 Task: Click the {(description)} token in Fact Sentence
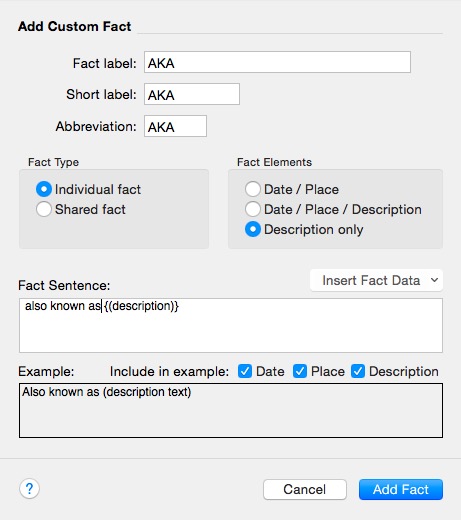141,306
